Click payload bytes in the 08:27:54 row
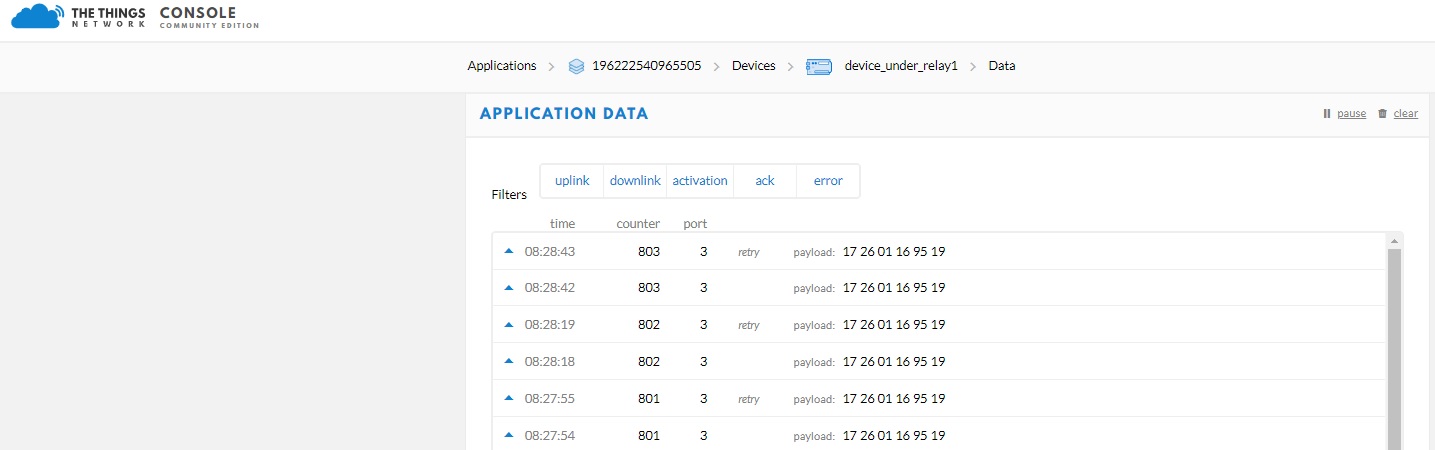Image resolution: width=1435 pixels, height=450 pixels. [x=894, y=436]
